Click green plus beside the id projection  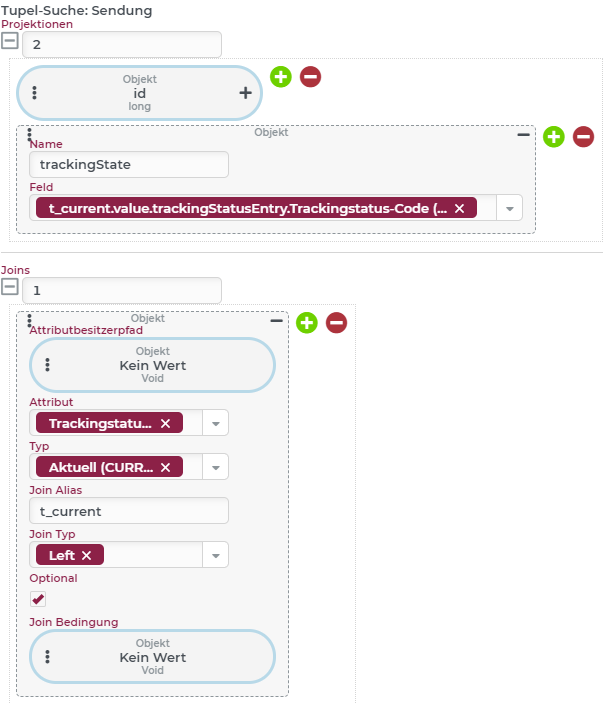click(x=281, y=76)
